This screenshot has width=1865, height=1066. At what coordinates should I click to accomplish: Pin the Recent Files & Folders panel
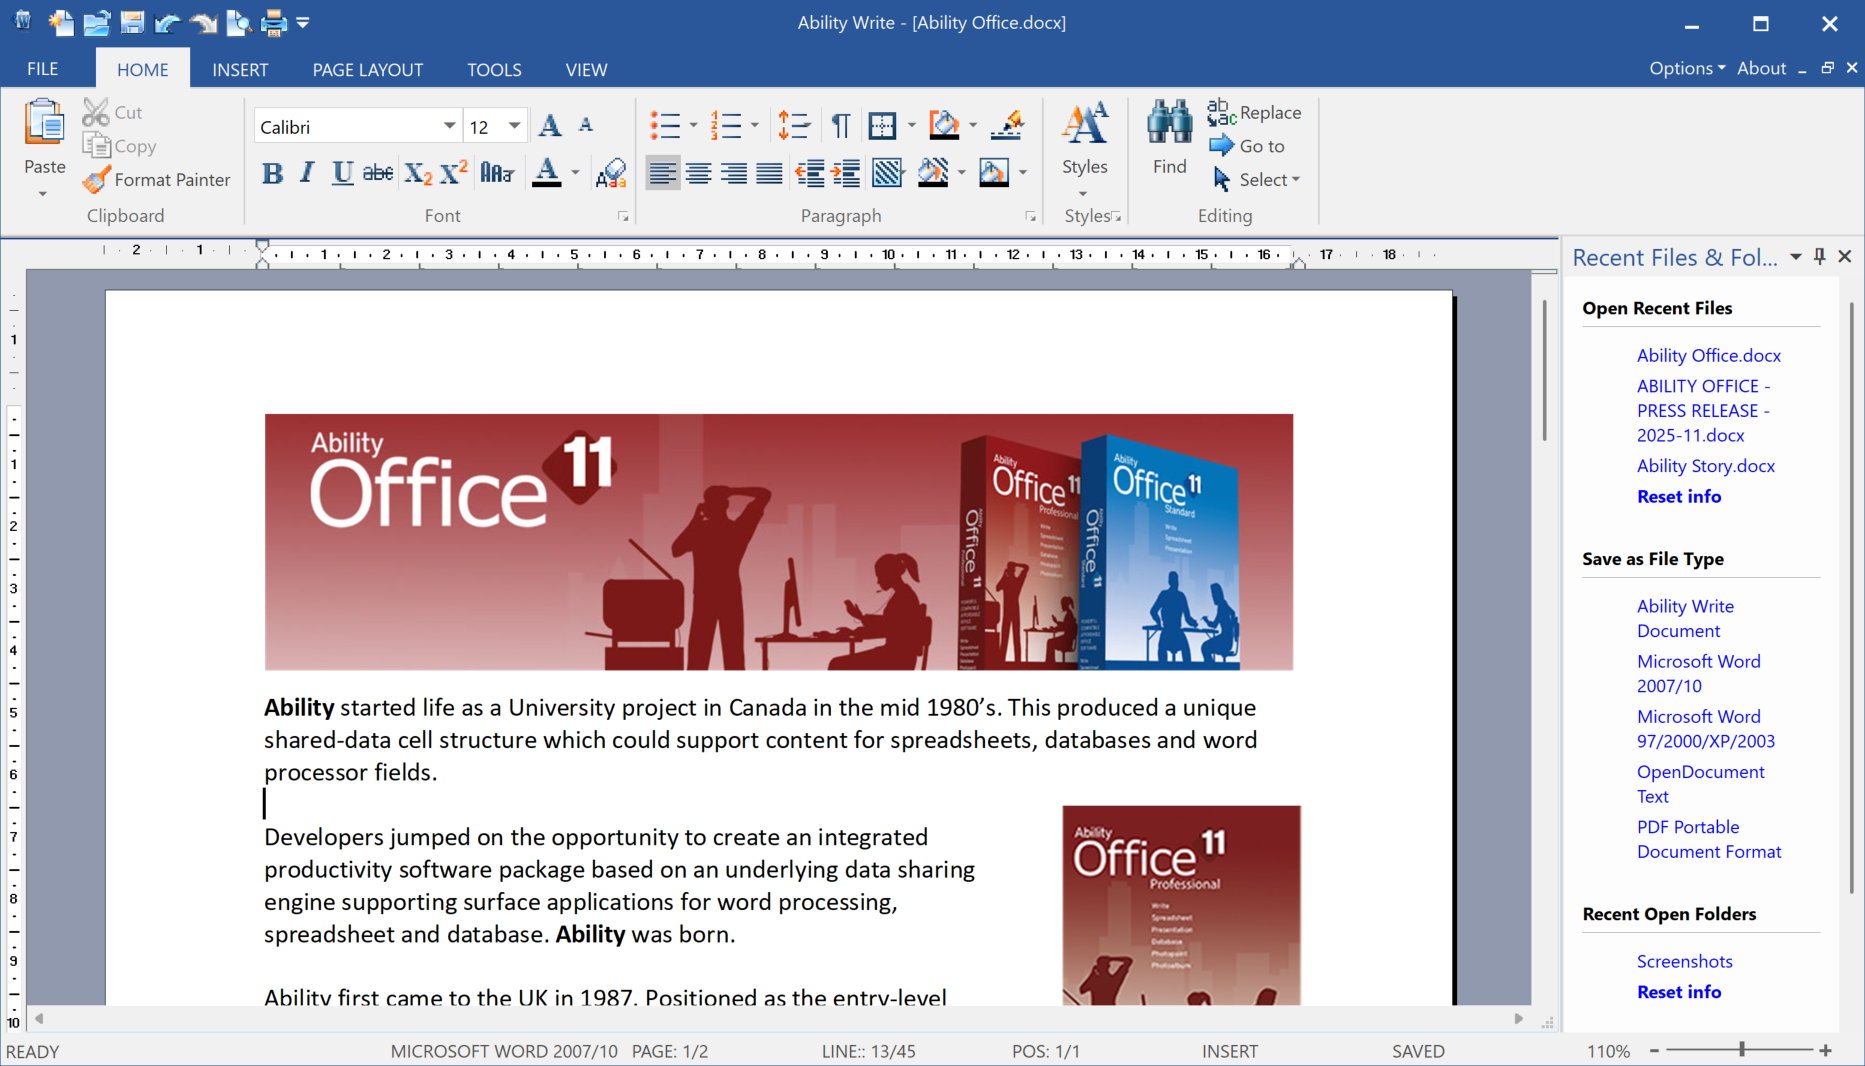pyautogui.click(x=1819, y=257)
